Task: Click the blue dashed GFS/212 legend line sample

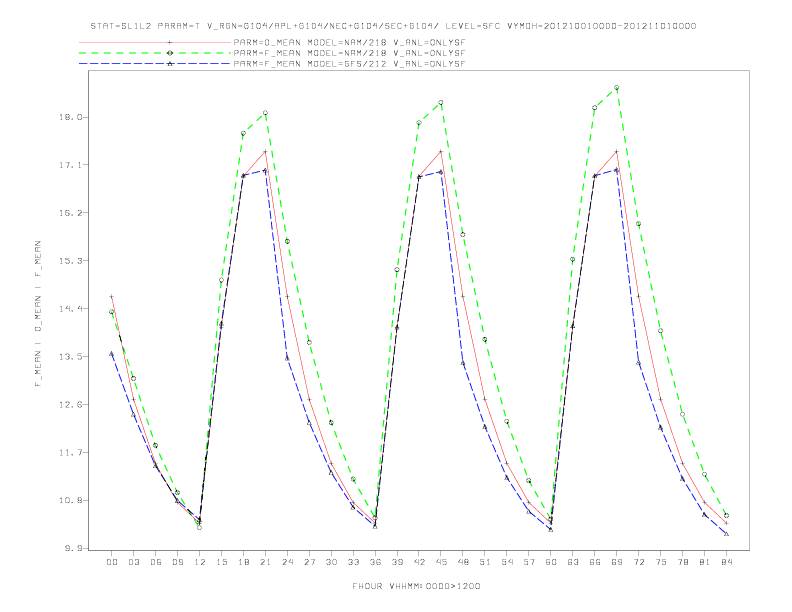Action: [x=155, y=64]
